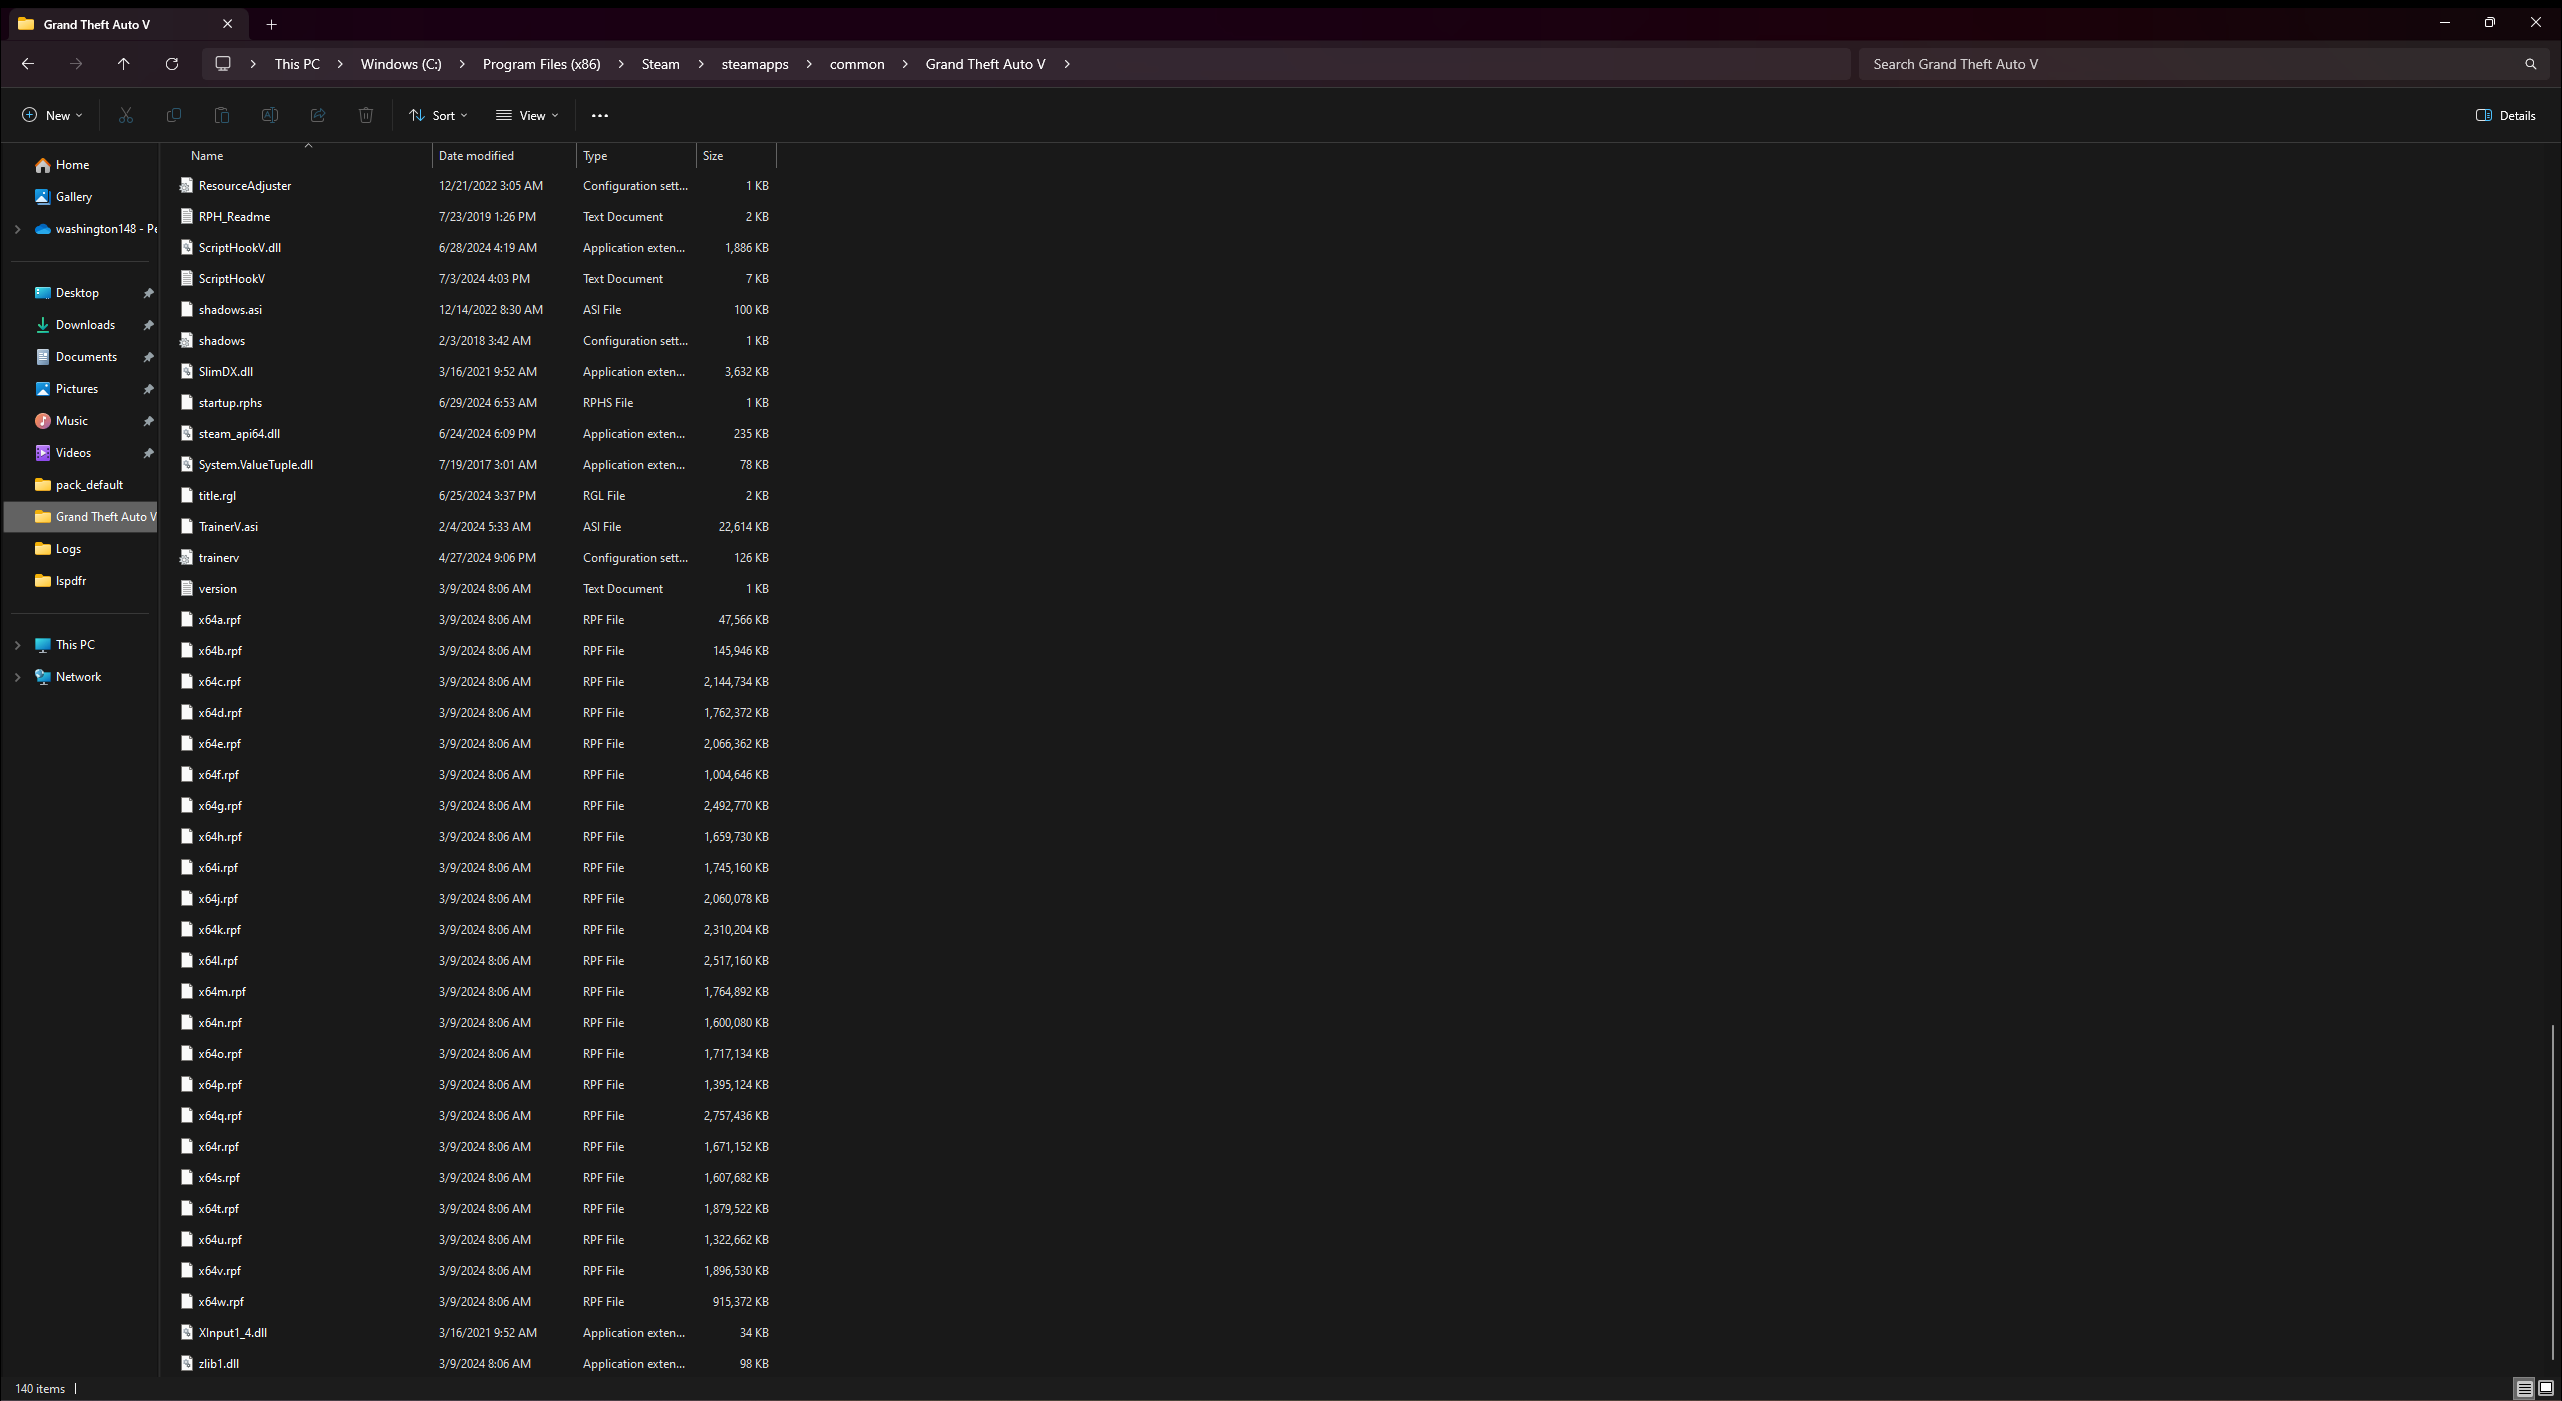2562x1401 pixels.
Task: Navigate to steamapps in breadcrumb path
Action: tap(755, 64)
